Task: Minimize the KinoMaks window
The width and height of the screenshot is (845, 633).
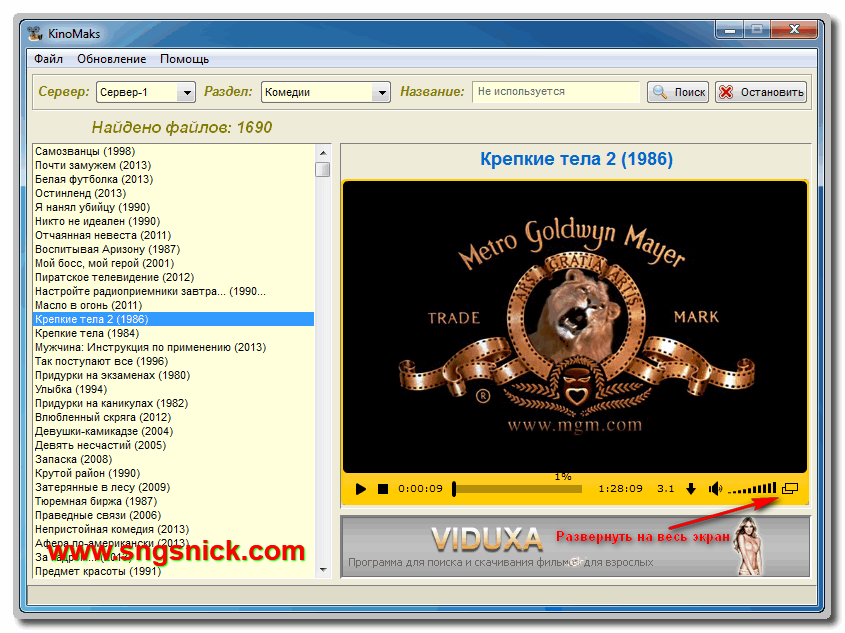Action: click(x=730, y=30)
